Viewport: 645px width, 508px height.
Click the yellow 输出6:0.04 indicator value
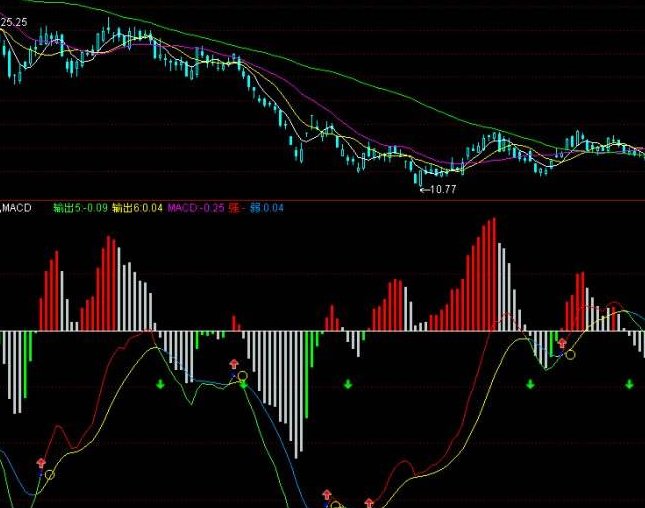pos(137,208)
